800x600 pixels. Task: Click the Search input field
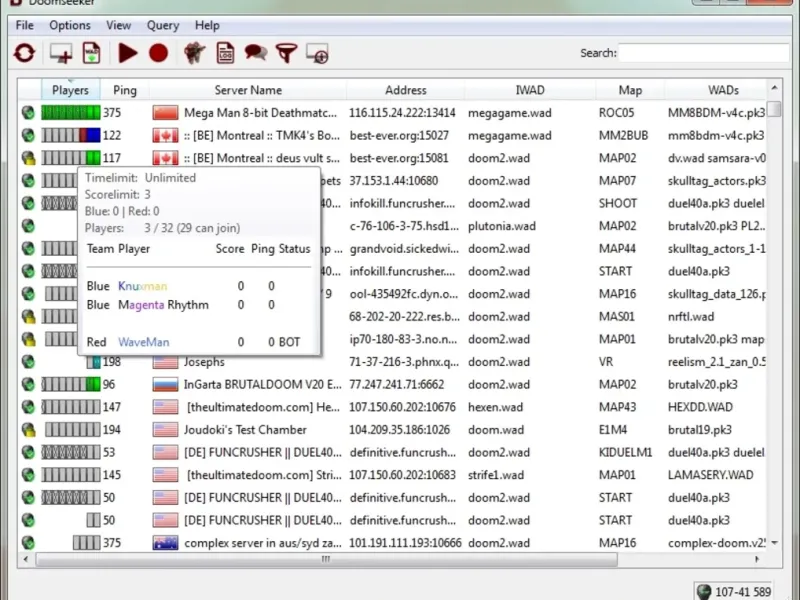(704, 53)
